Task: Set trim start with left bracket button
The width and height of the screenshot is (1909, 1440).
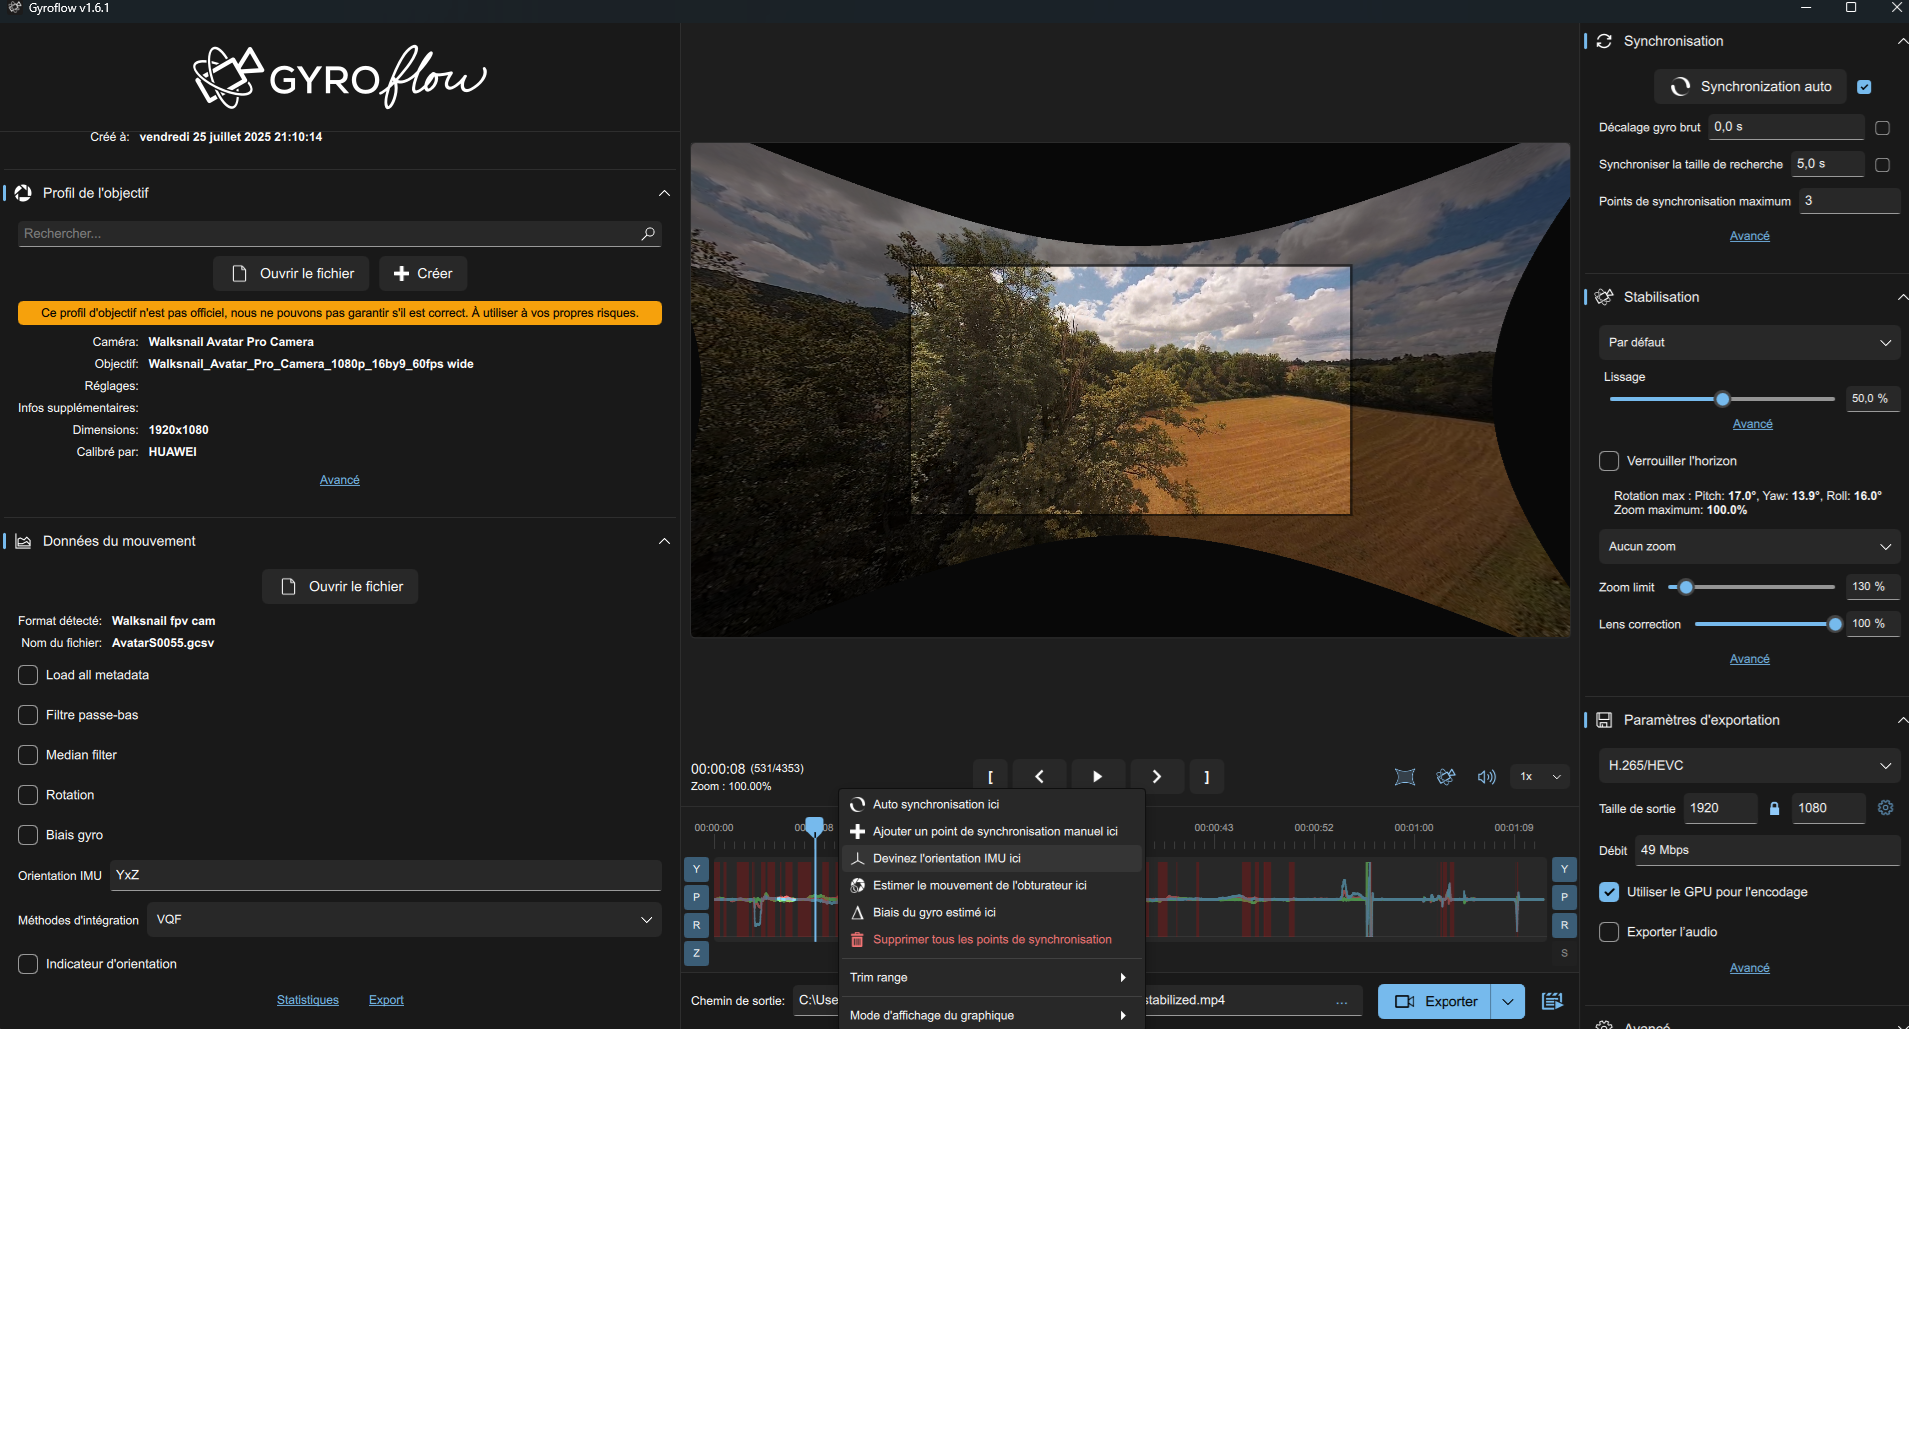Action: coord(990,777)
